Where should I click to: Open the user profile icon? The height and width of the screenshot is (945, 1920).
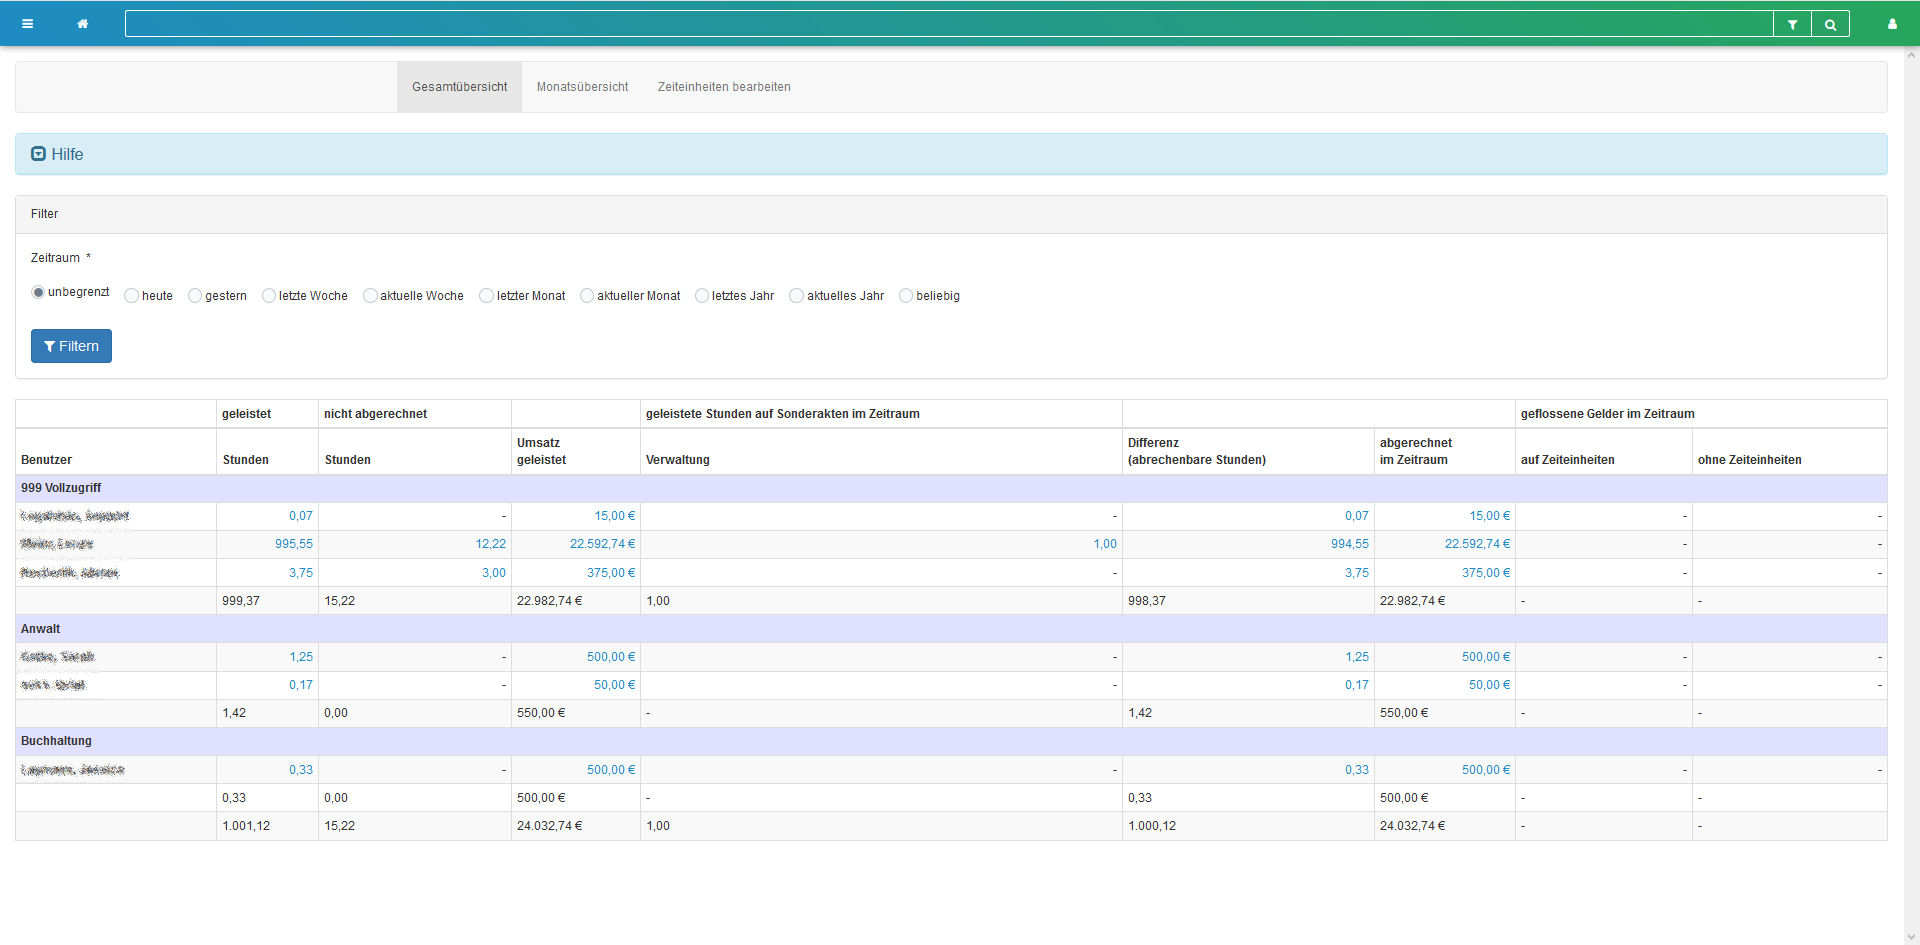[x=1892, y=24]
